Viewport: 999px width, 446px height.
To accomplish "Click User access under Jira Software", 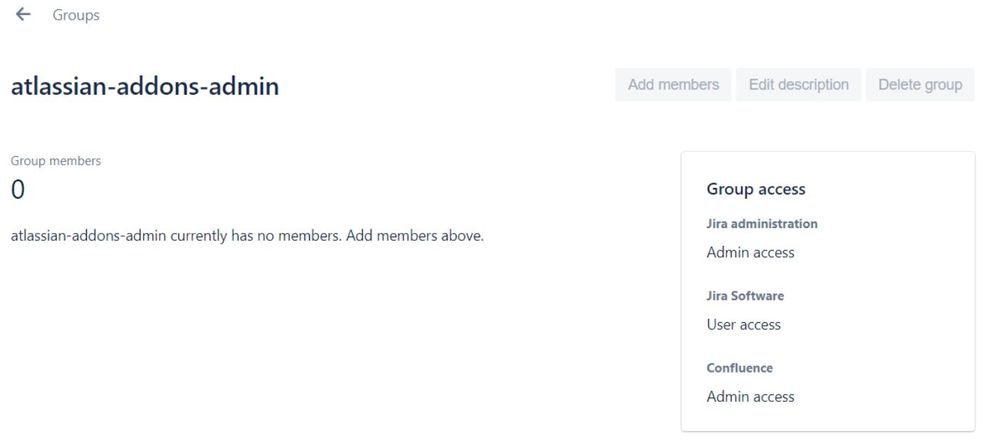I will [744, 325].
